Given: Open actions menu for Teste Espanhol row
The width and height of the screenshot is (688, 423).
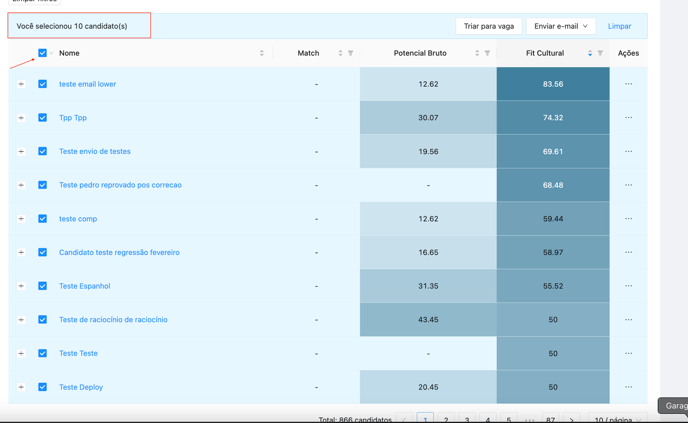Looking at the screenshot, I should pos(628,286).
